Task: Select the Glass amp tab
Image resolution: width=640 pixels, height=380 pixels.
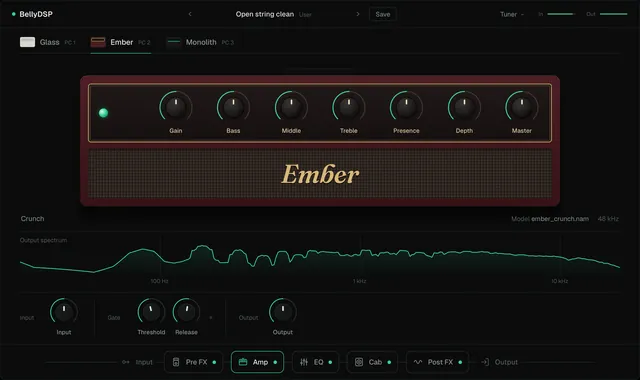Action: click(x=48, y=42)
